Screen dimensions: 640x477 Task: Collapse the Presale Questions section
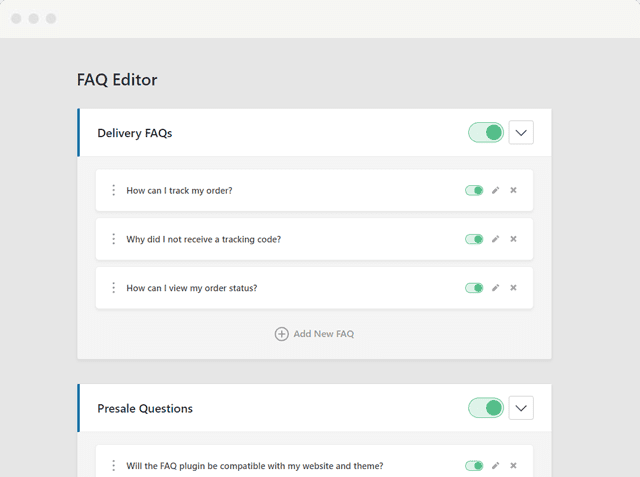(521, 408)
